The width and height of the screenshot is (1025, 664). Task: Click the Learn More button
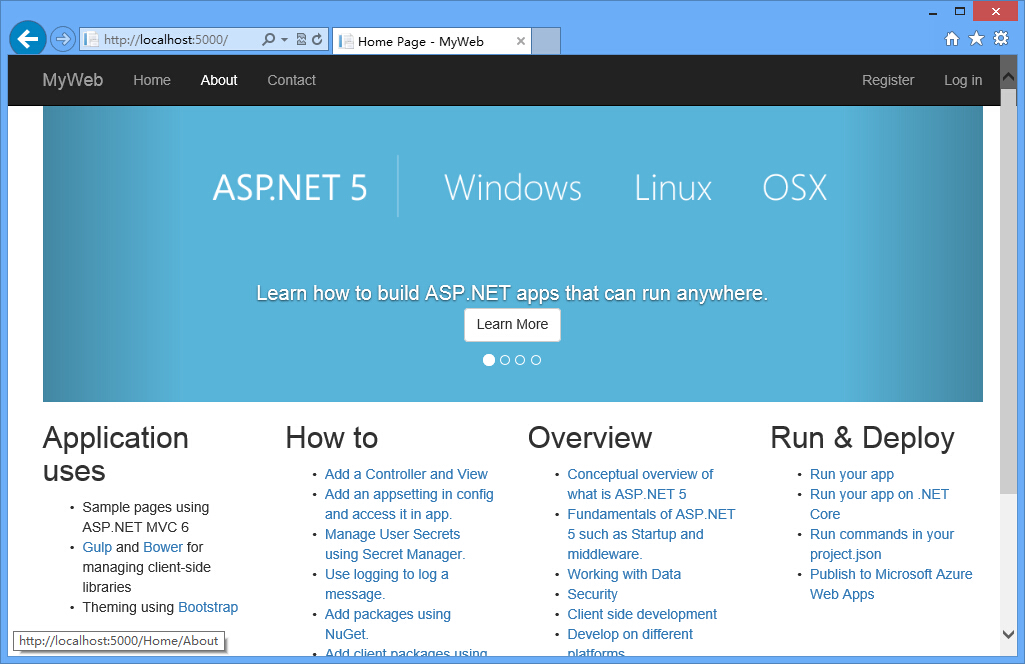pos(512,324)
